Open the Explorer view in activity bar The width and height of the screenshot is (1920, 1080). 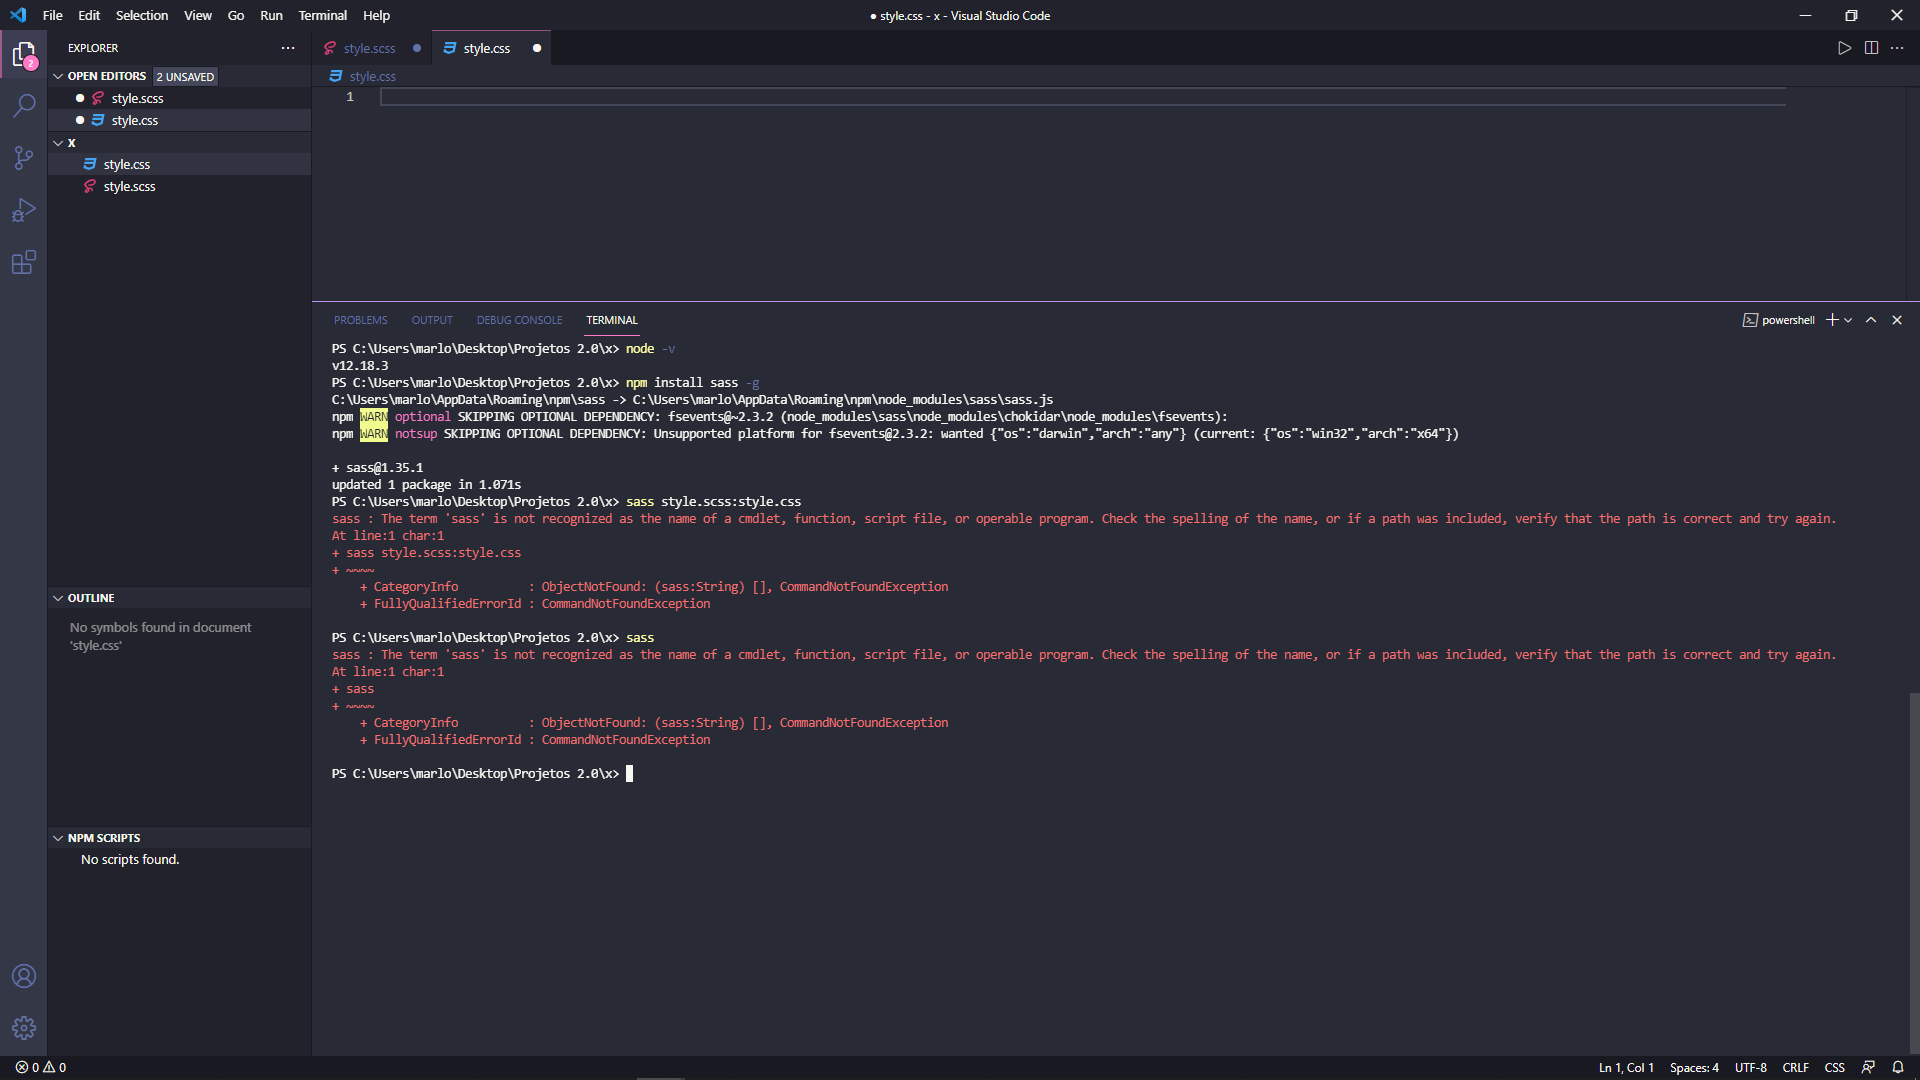click(24, 54)
